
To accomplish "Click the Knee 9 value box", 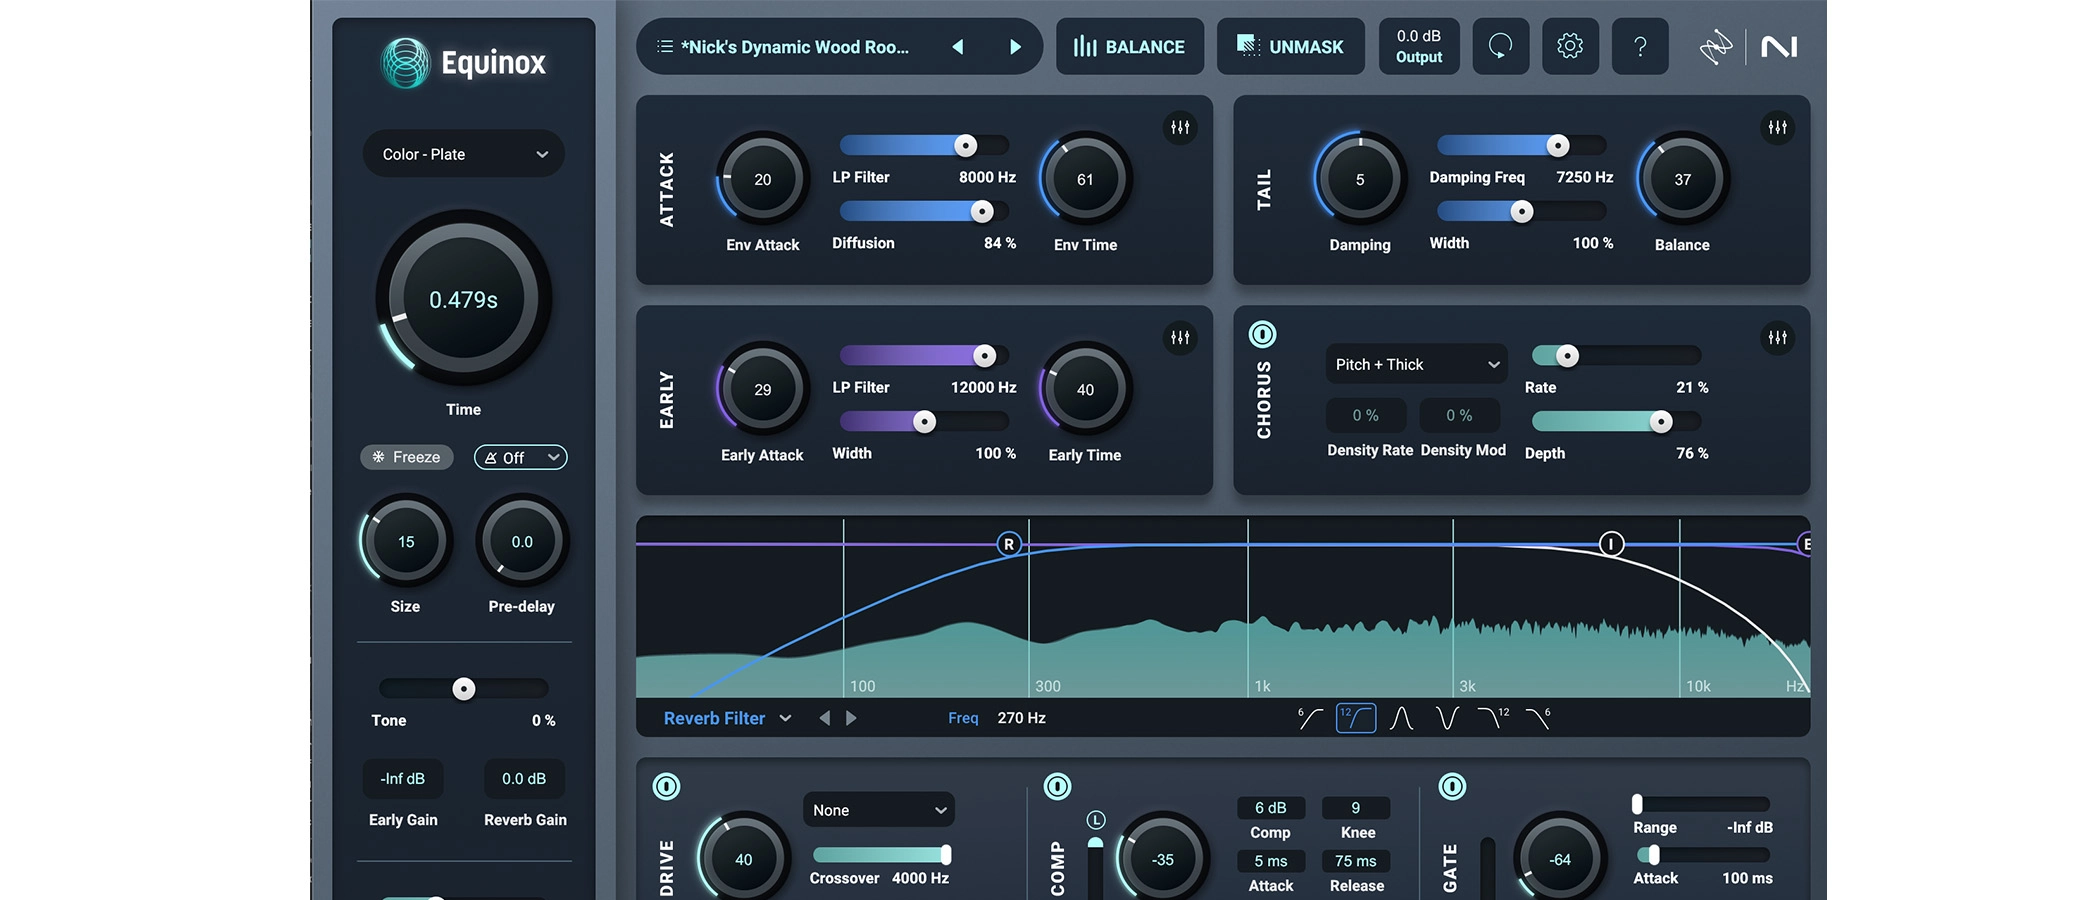I will [x=1356, y=808].
